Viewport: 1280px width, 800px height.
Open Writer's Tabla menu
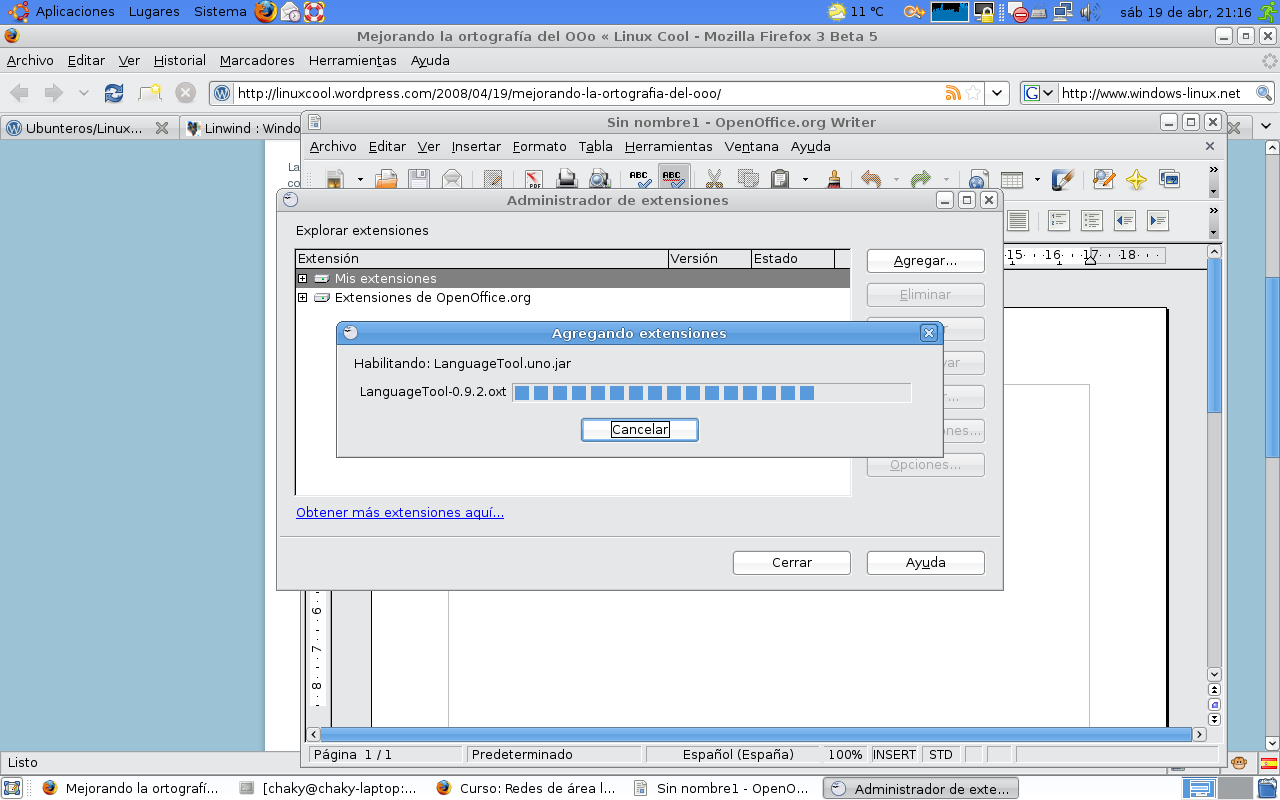pyautogui.click(x=595, y=147)
